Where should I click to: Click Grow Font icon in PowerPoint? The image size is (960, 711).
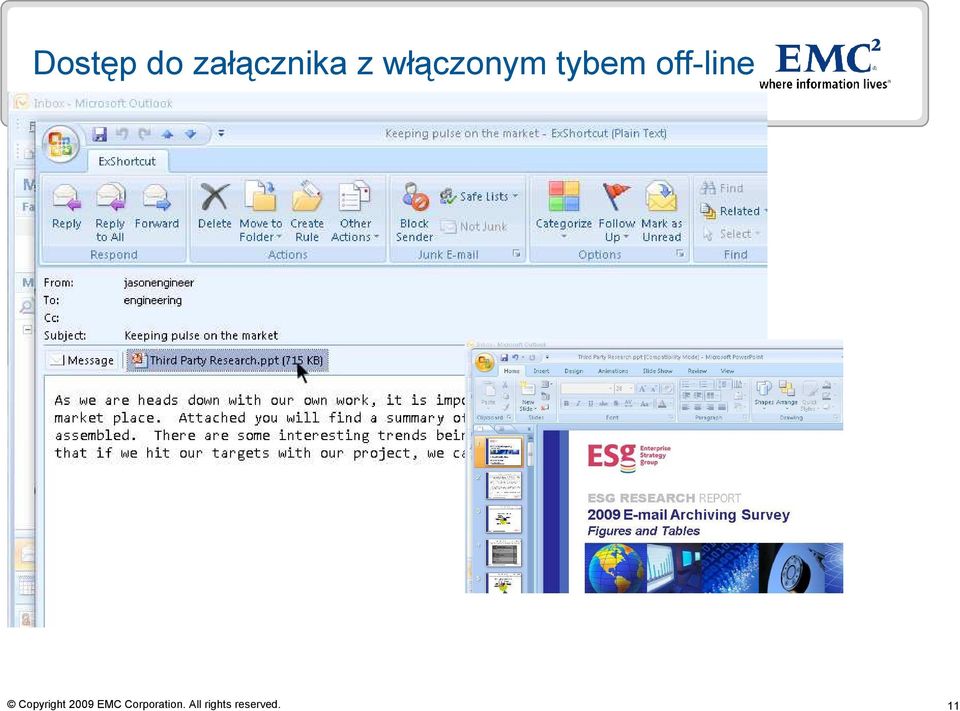pos(642,389)
